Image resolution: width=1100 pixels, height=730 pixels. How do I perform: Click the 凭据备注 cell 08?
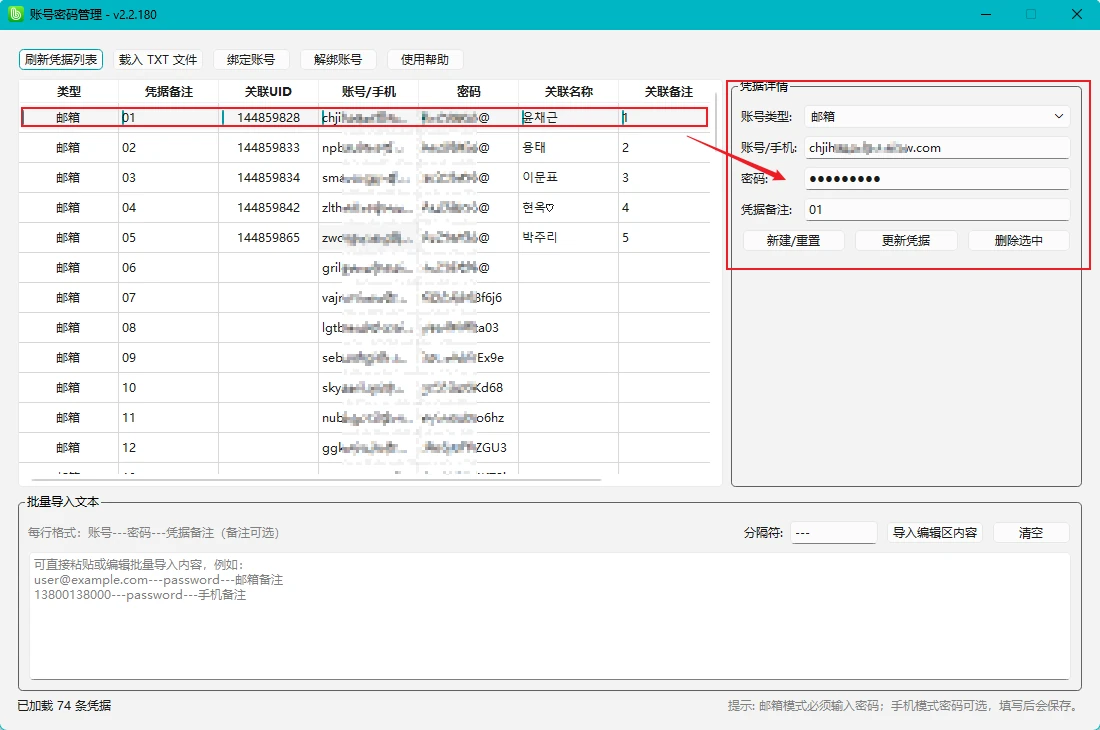pos(168,327)
